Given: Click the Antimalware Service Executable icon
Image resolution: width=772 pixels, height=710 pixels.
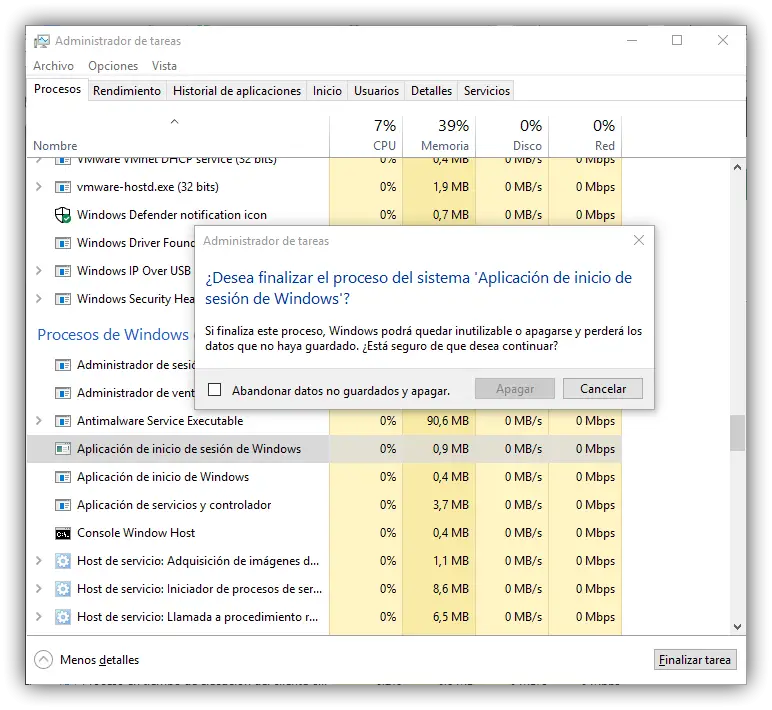Looking at the screenshot, I should (63, 421).
